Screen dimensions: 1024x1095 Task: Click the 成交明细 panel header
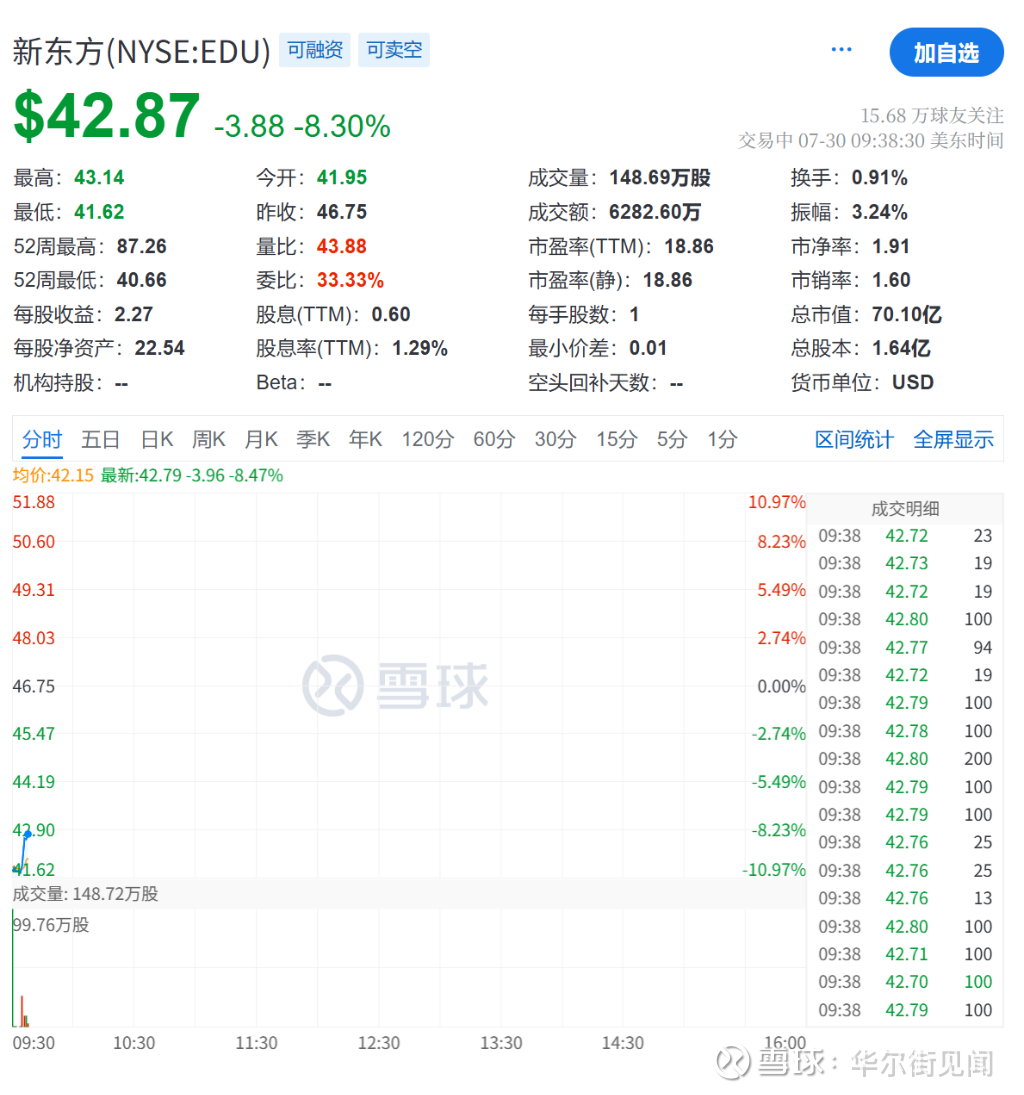click(x=905, y=508)
